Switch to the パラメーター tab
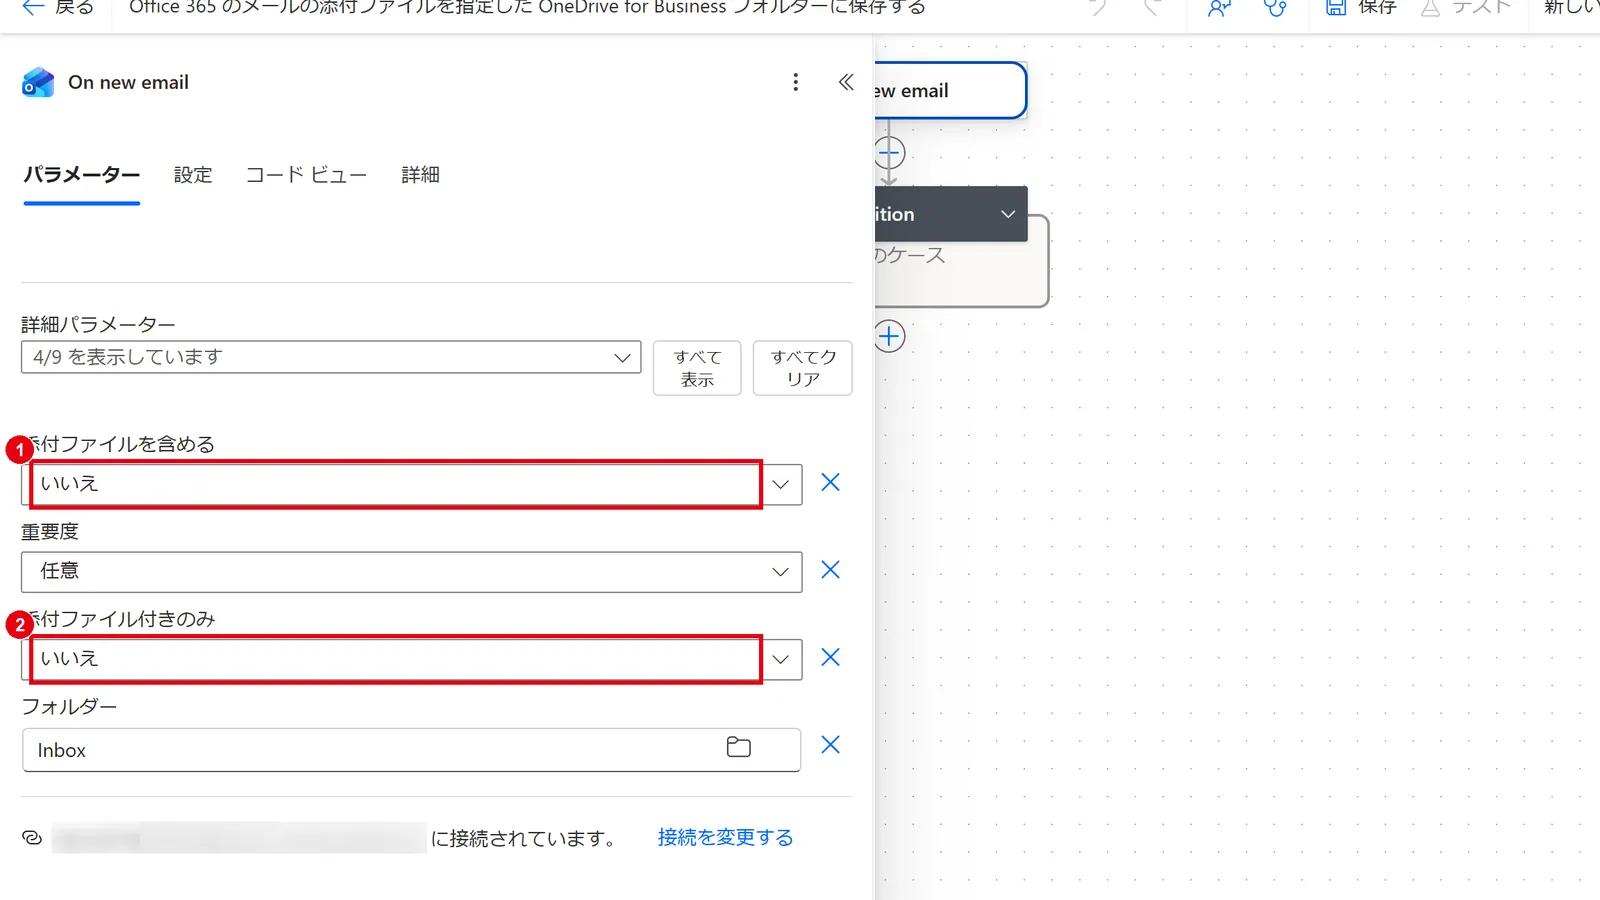The image size is (1600, 900). (82, 175)
